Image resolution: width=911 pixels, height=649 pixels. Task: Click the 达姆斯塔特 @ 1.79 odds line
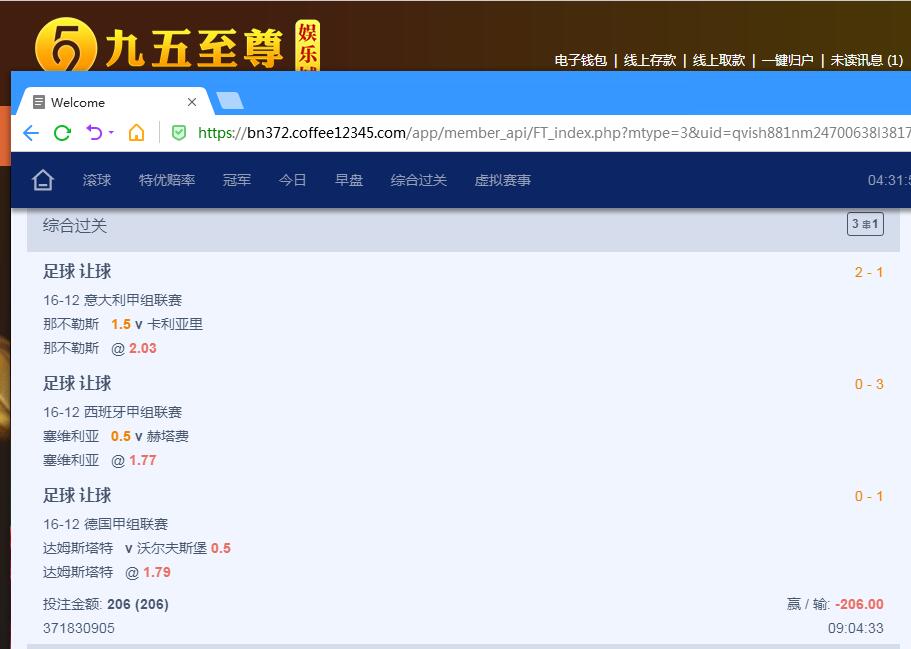107,572
